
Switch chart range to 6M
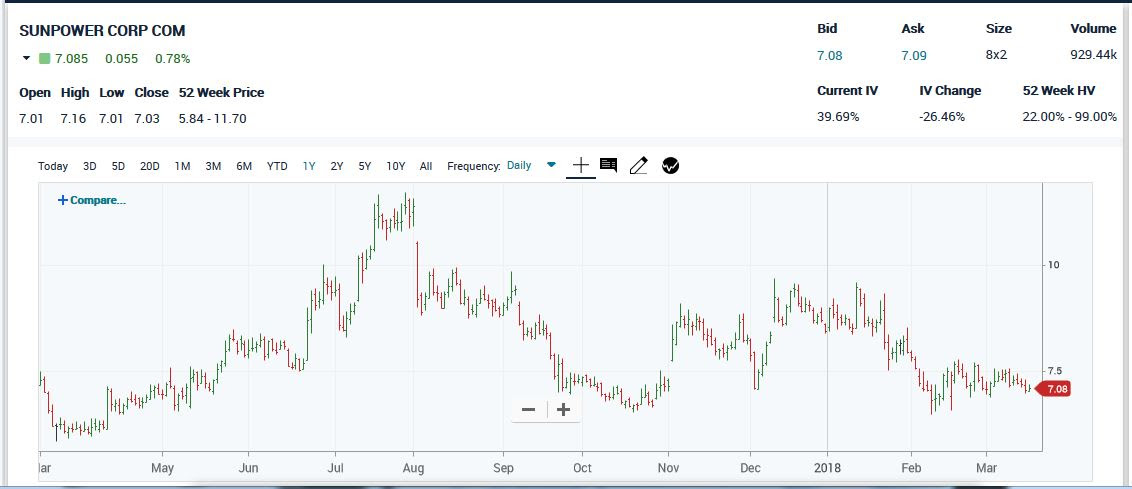tap(244, 166)
